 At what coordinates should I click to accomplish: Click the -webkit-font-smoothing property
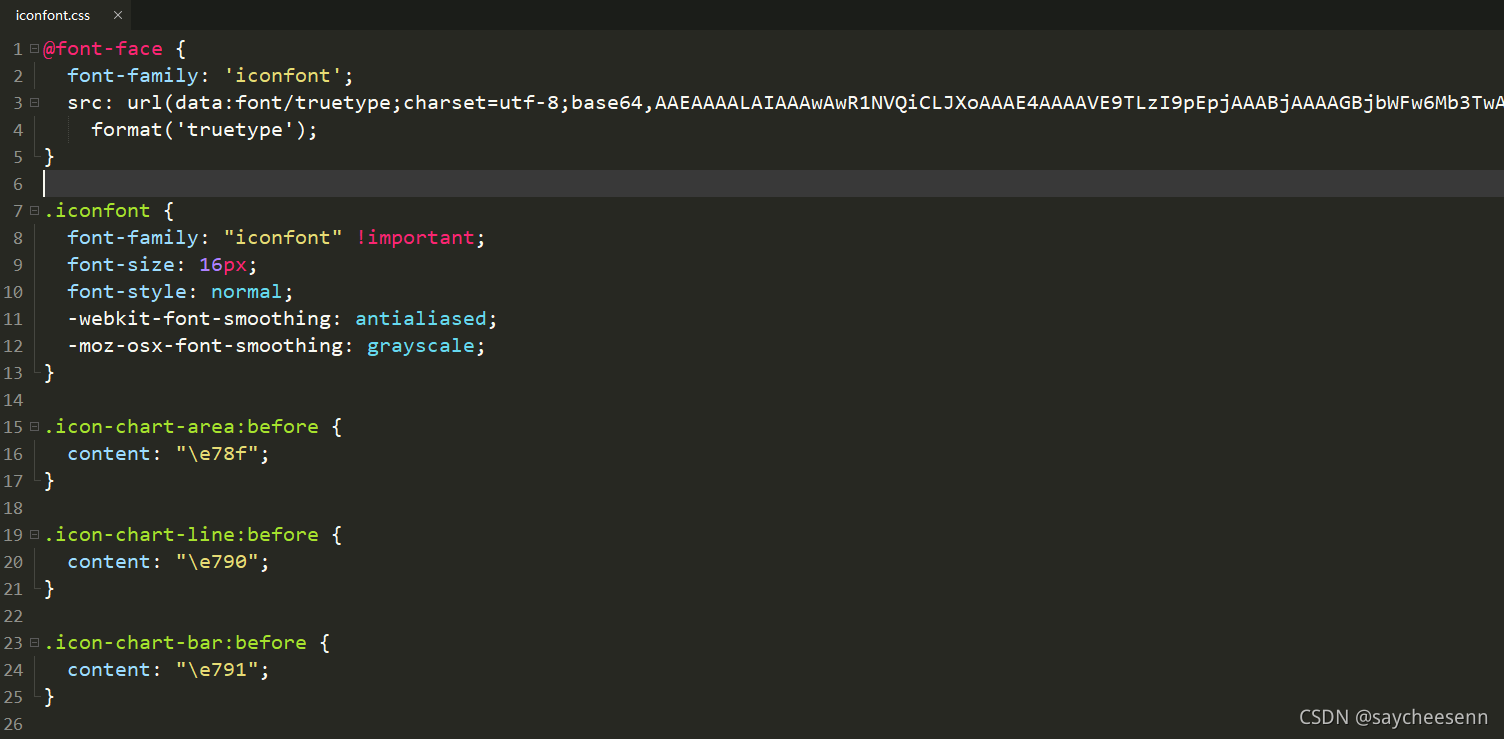tap(199, 319)
